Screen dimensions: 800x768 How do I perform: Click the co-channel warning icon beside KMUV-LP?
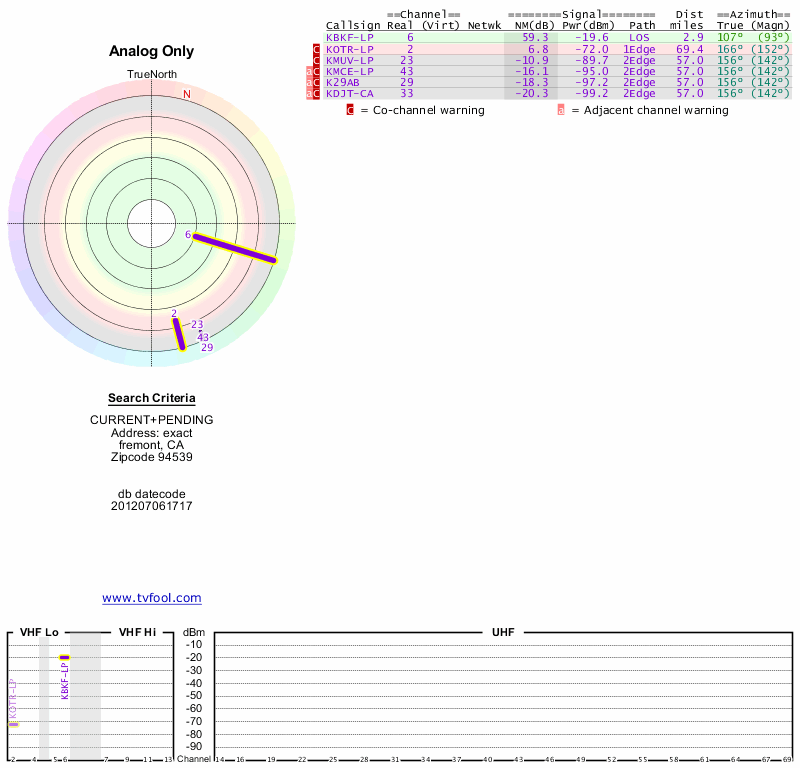click(x=317, y=60)
